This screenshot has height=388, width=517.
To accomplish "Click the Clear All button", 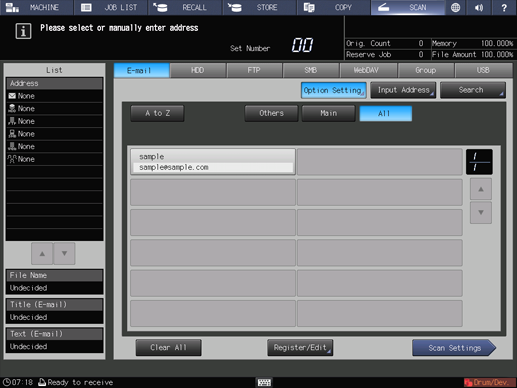I will point(168,348).
